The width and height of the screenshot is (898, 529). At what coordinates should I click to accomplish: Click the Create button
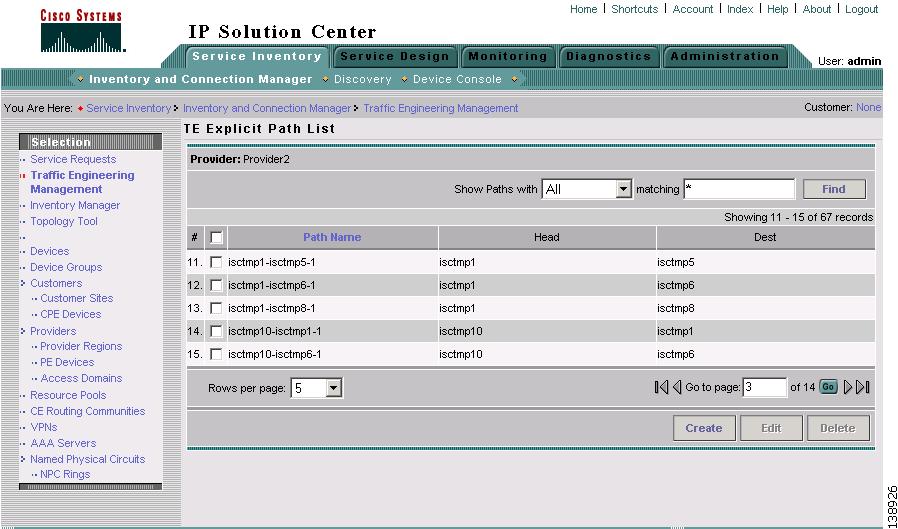[x=704, y=428]
